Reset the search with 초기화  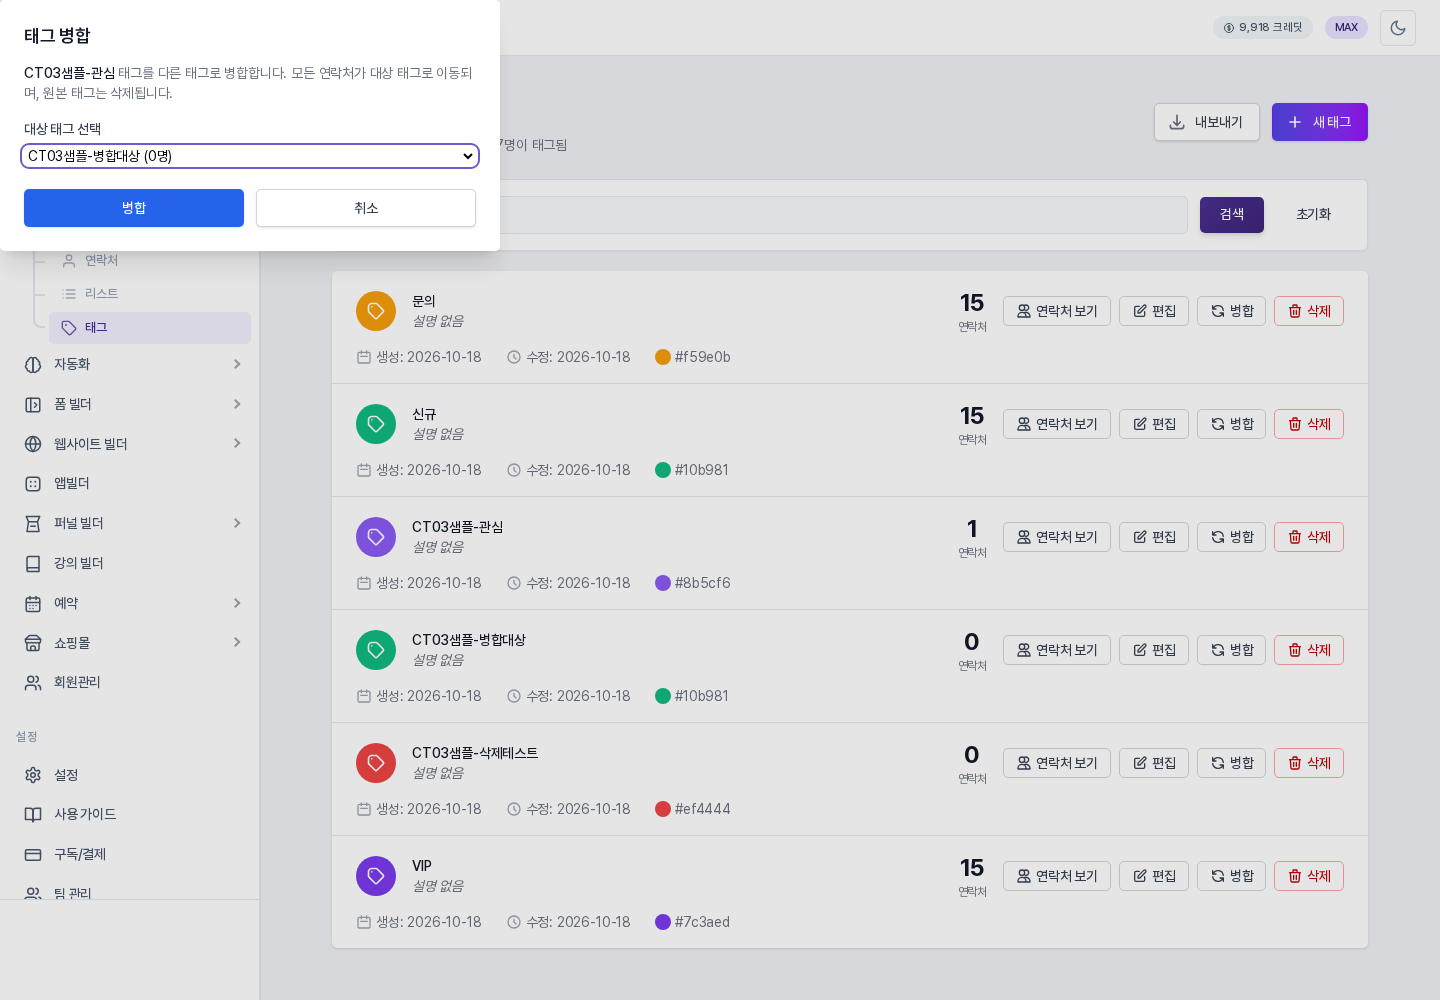coord(1314,215)
